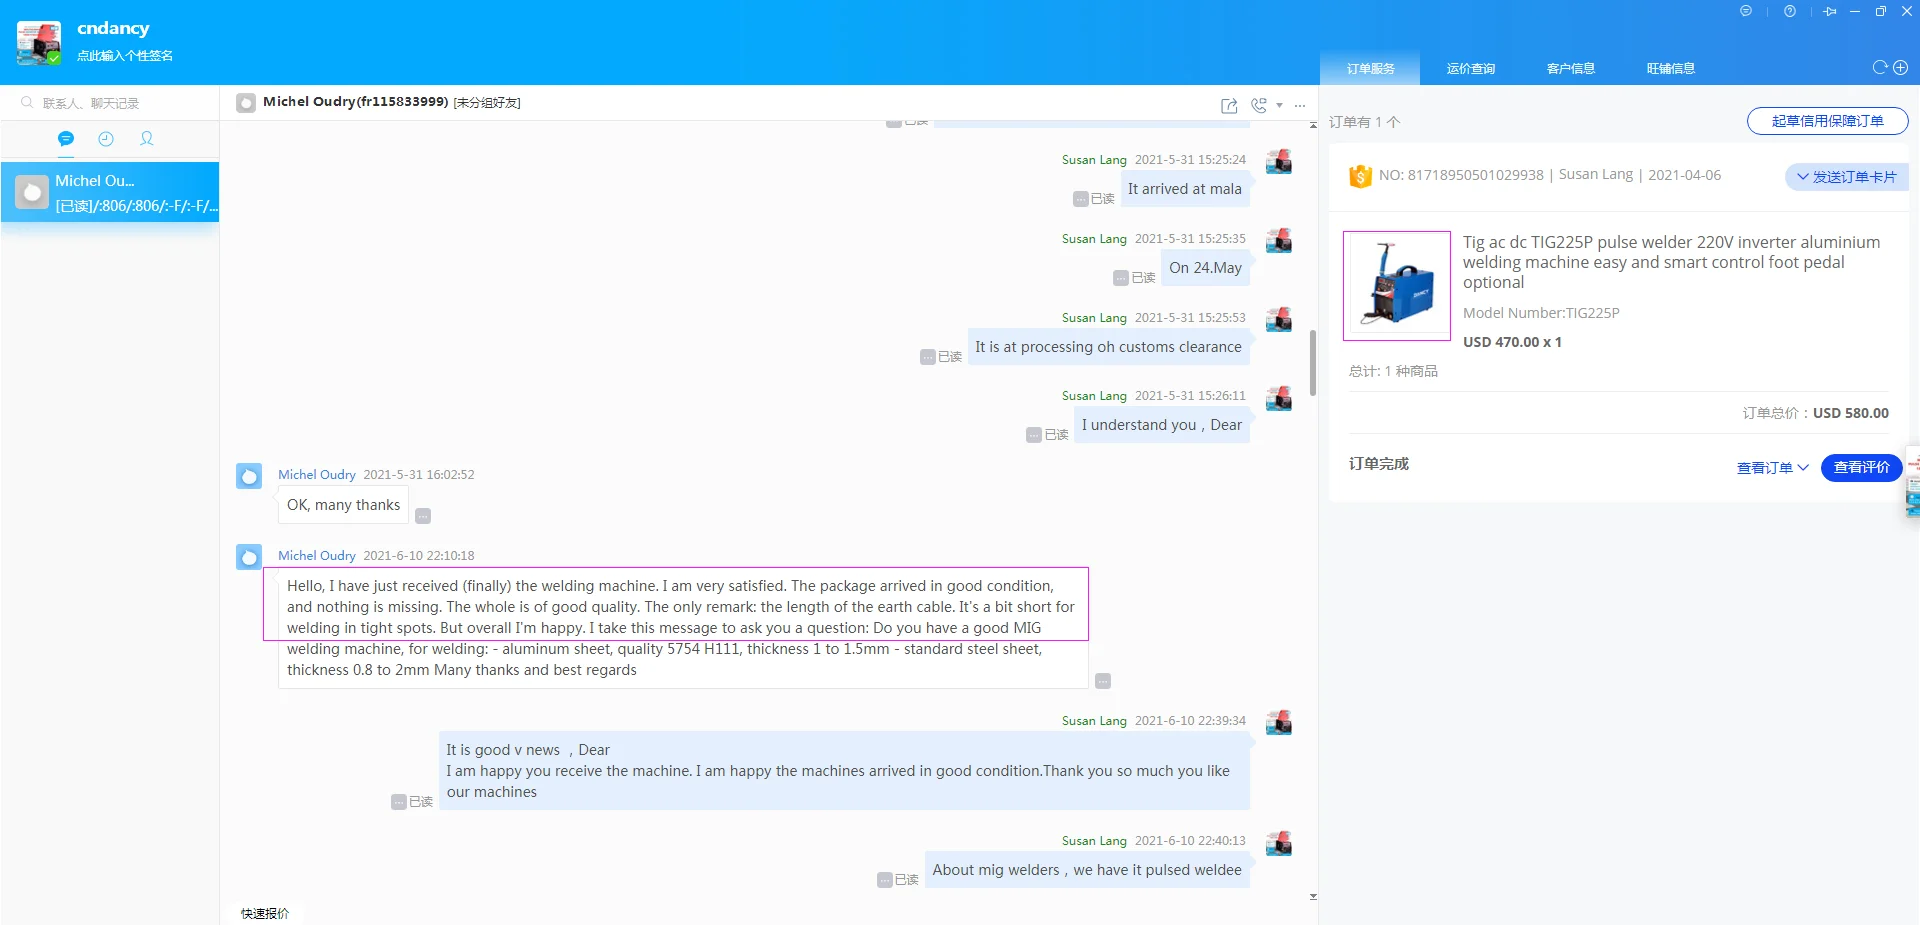Screen dimensions: 1920x925
Task: Open the chat header more options ellipsis
Action: pyautogui.click(x=1300, y=105)
